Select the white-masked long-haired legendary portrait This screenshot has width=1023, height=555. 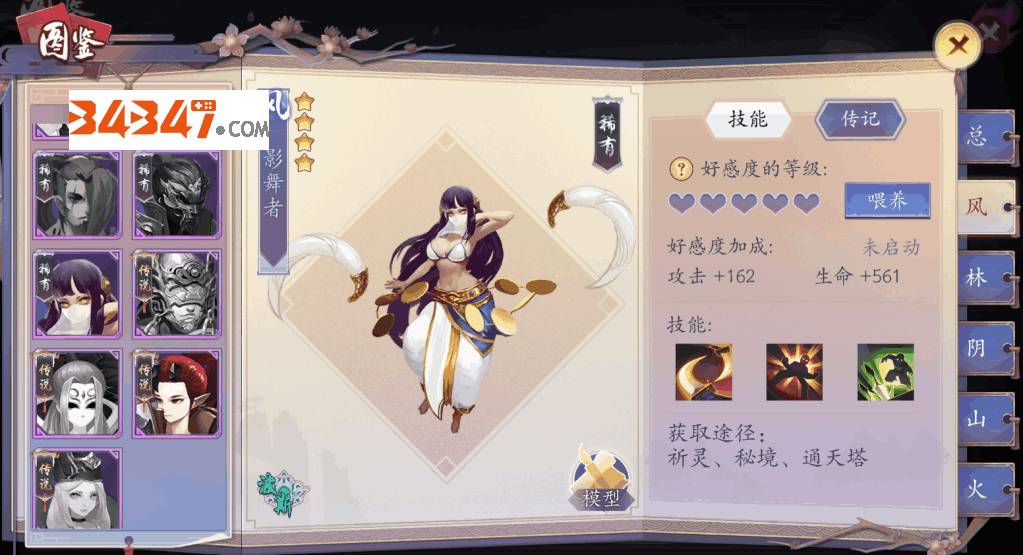click(78, 393)
